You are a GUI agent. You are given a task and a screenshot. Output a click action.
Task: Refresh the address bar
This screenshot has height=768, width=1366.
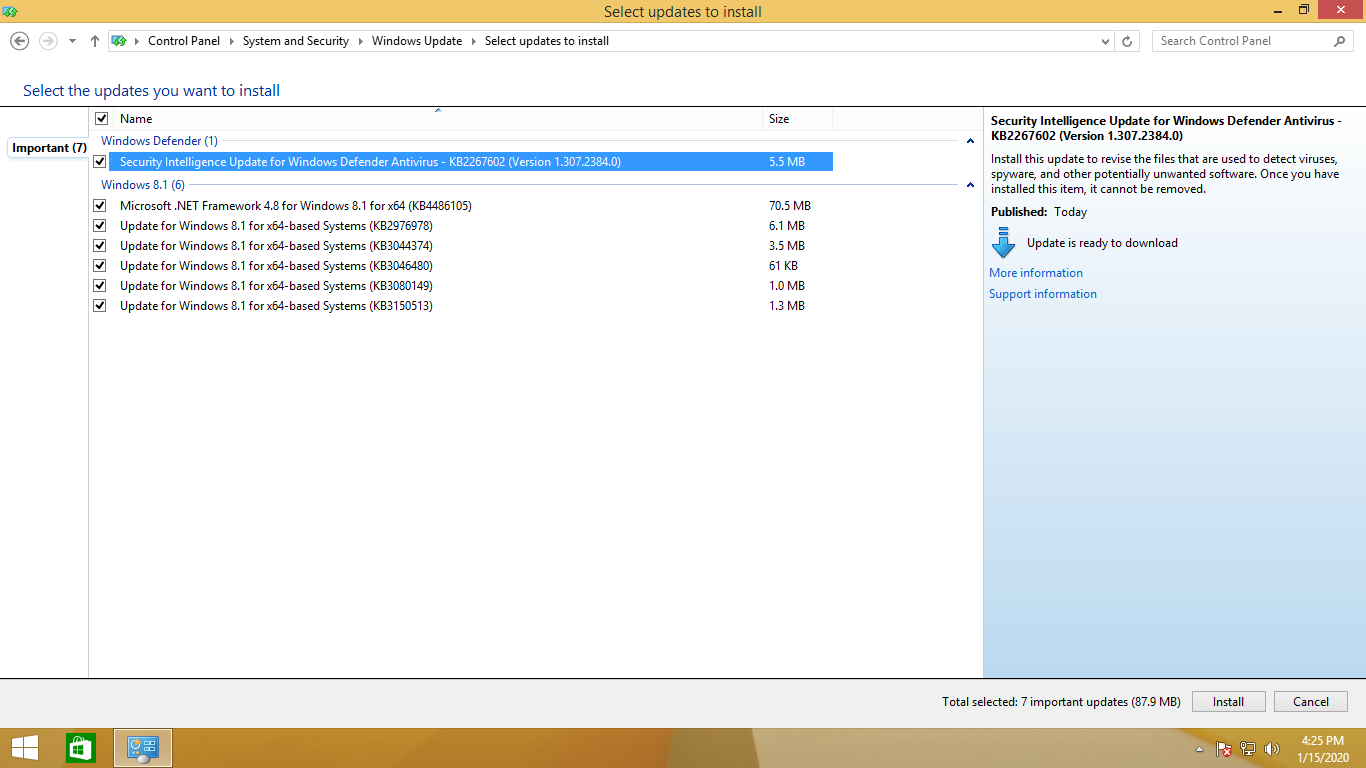click(x=1127, y=41)
